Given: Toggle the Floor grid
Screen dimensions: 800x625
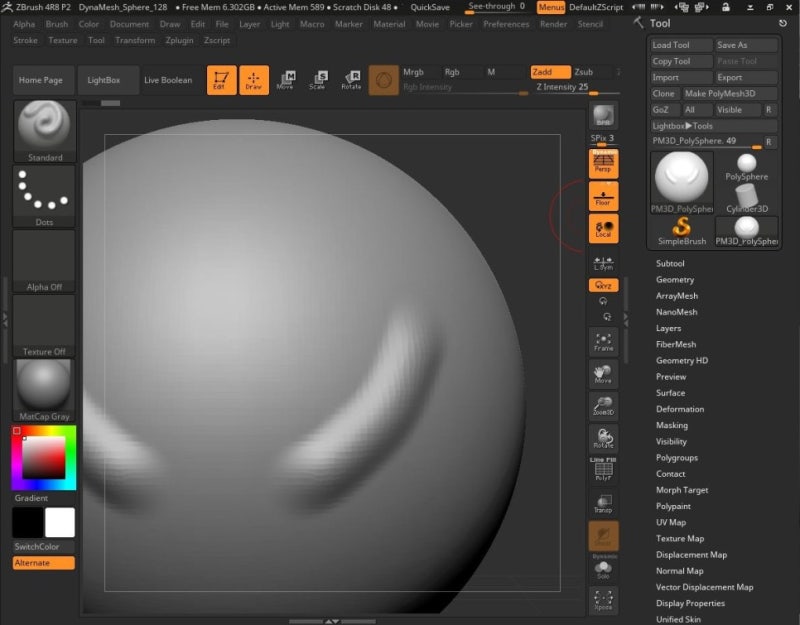Looking at the screenshot, I should [x=604, y=196].
